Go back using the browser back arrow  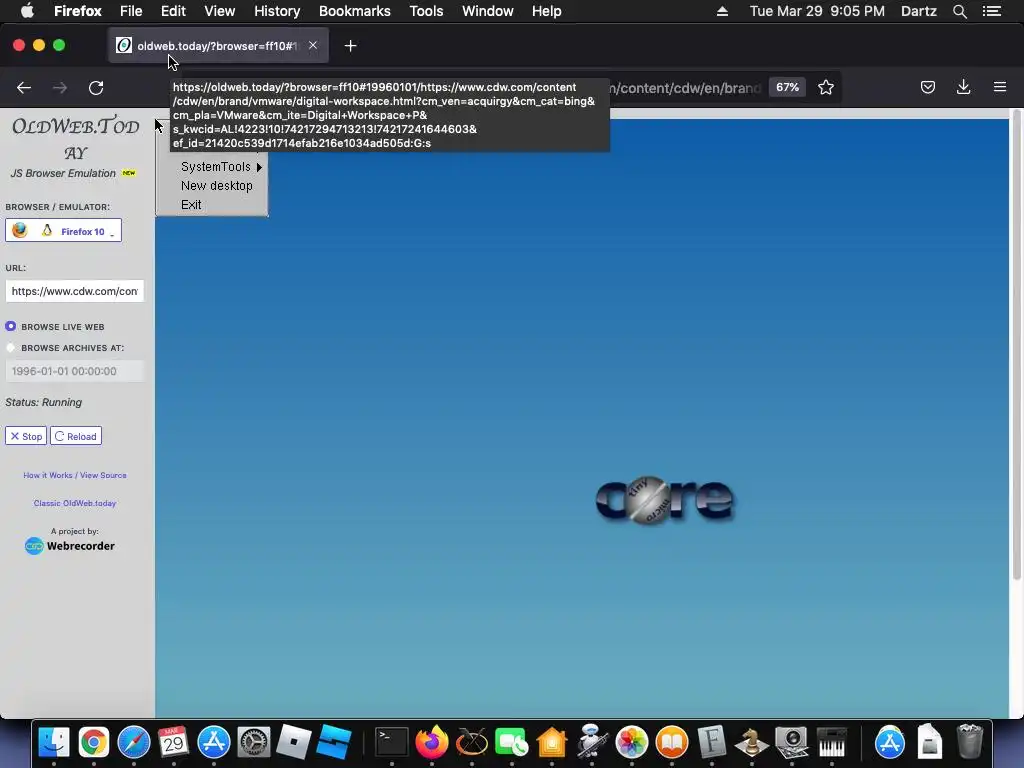pyautogui.click(x=24, y=88)
